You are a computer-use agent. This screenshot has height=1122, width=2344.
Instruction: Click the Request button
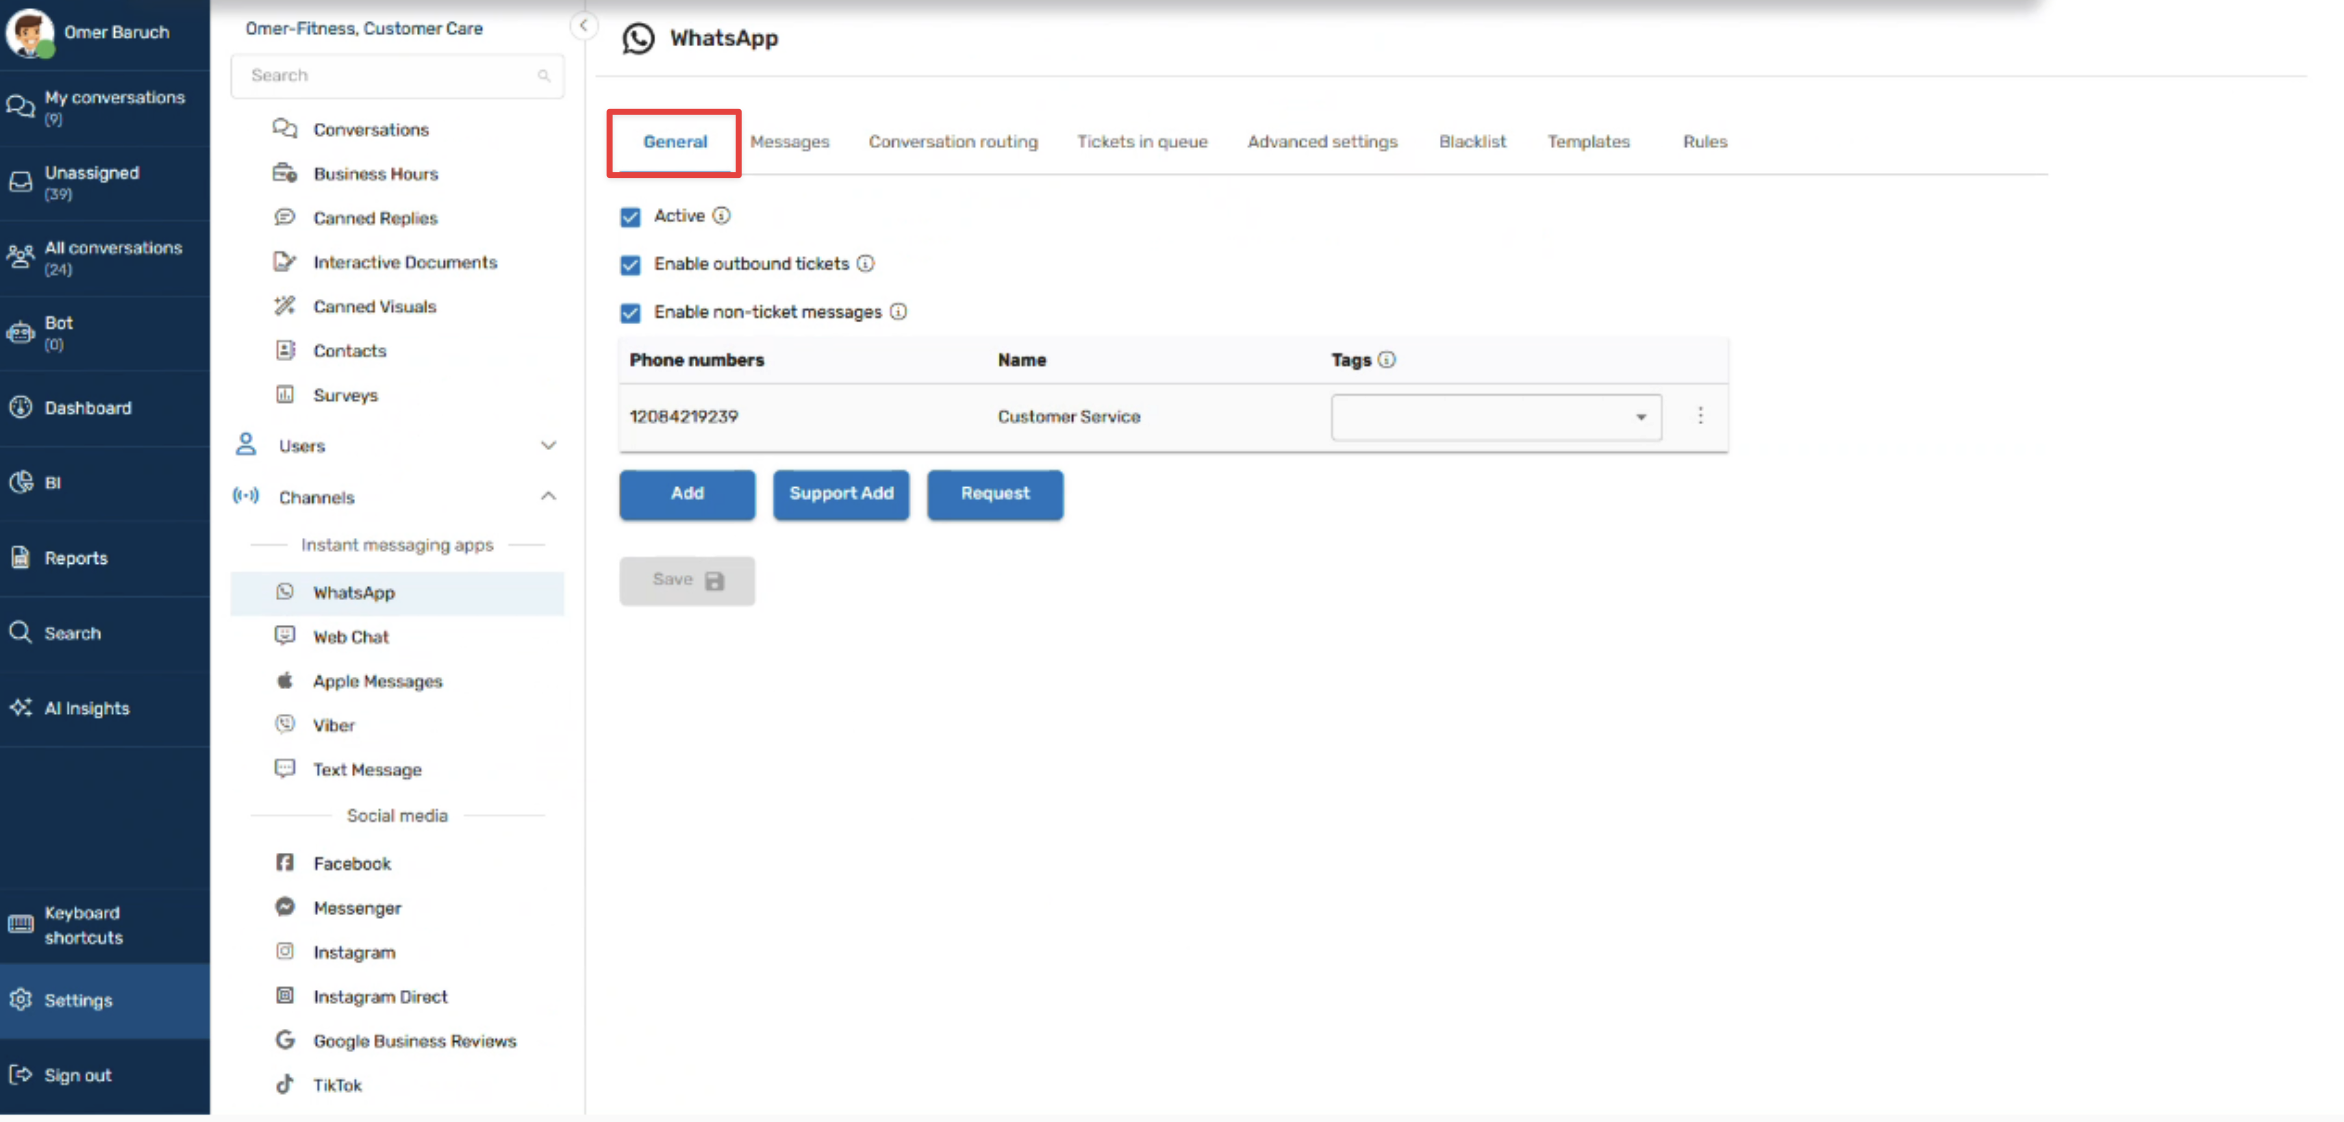click(995, 494)
